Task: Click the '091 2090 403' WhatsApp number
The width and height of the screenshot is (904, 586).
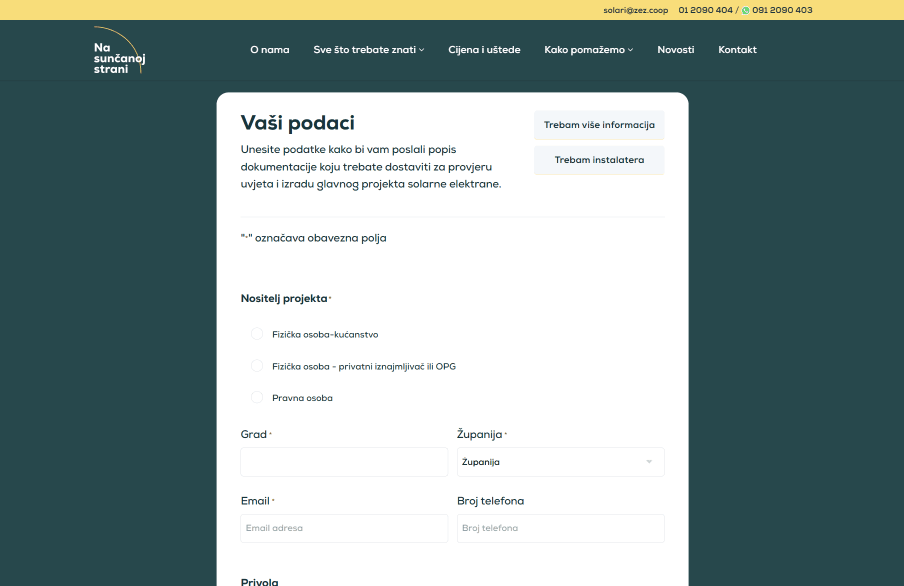Action: tap(783, 10)
